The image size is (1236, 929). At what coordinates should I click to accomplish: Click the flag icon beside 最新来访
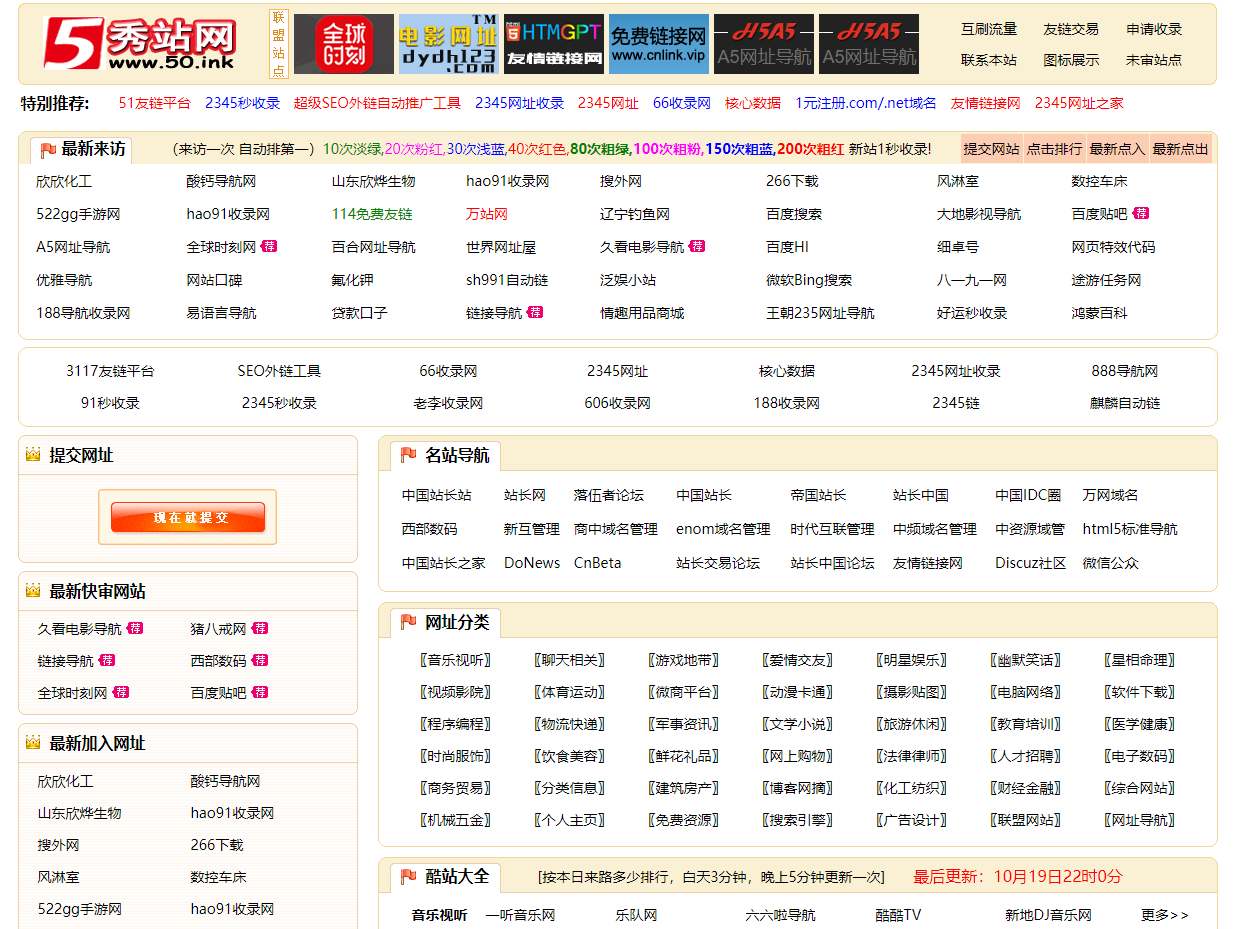click(48, 151)
